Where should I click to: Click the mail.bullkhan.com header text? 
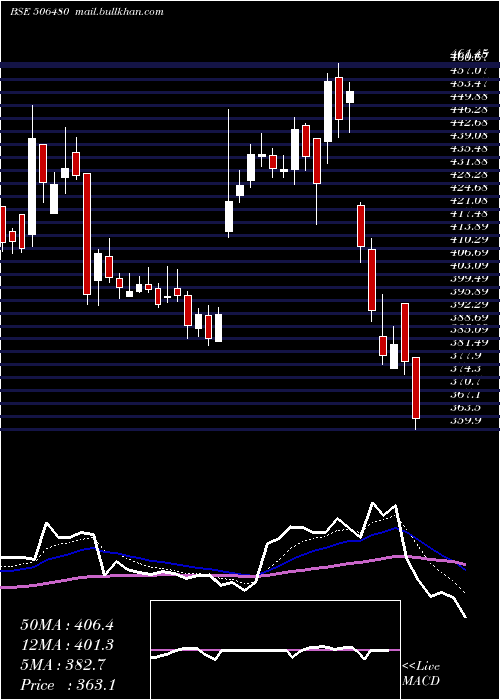point(118,12)
